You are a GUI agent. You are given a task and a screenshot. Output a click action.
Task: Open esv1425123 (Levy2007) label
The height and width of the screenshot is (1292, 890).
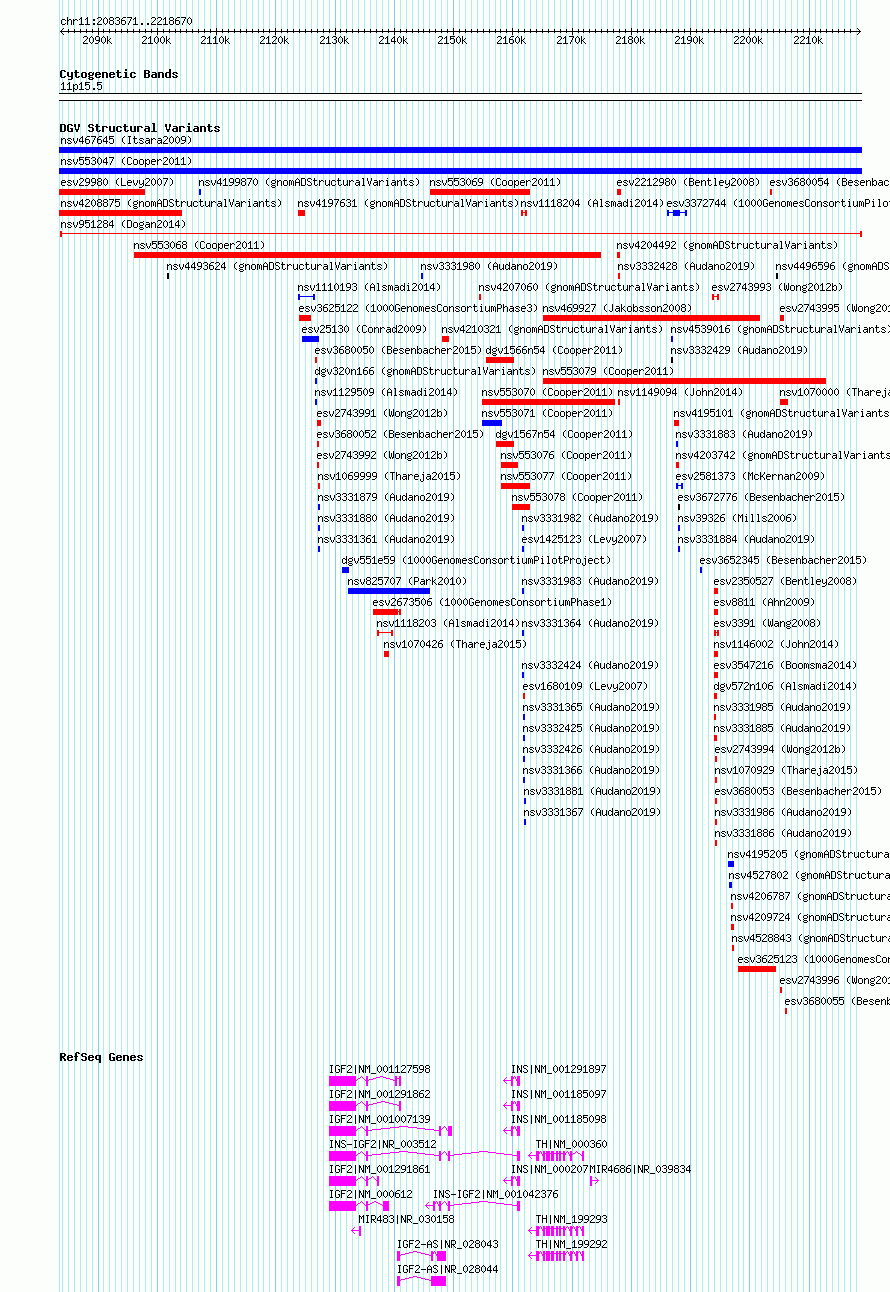coord(584,539)
